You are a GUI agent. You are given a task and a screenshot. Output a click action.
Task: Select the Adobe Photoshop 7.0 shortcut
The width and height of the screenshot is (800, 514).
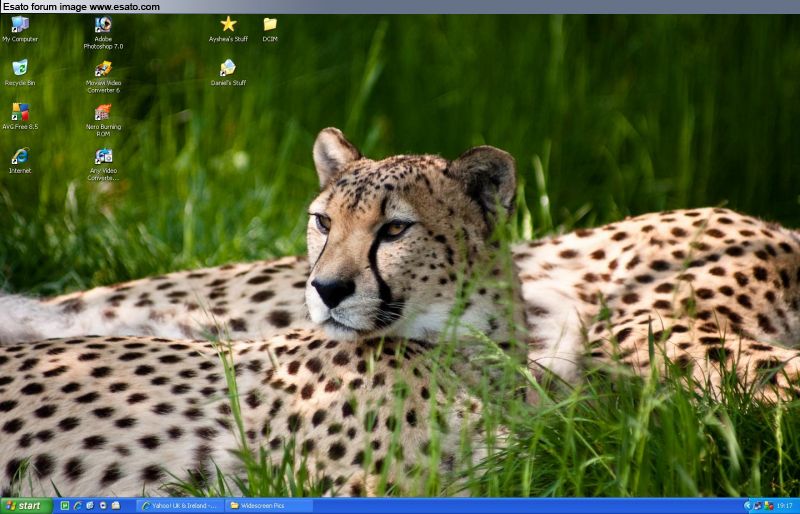click(x=103, y=33)
